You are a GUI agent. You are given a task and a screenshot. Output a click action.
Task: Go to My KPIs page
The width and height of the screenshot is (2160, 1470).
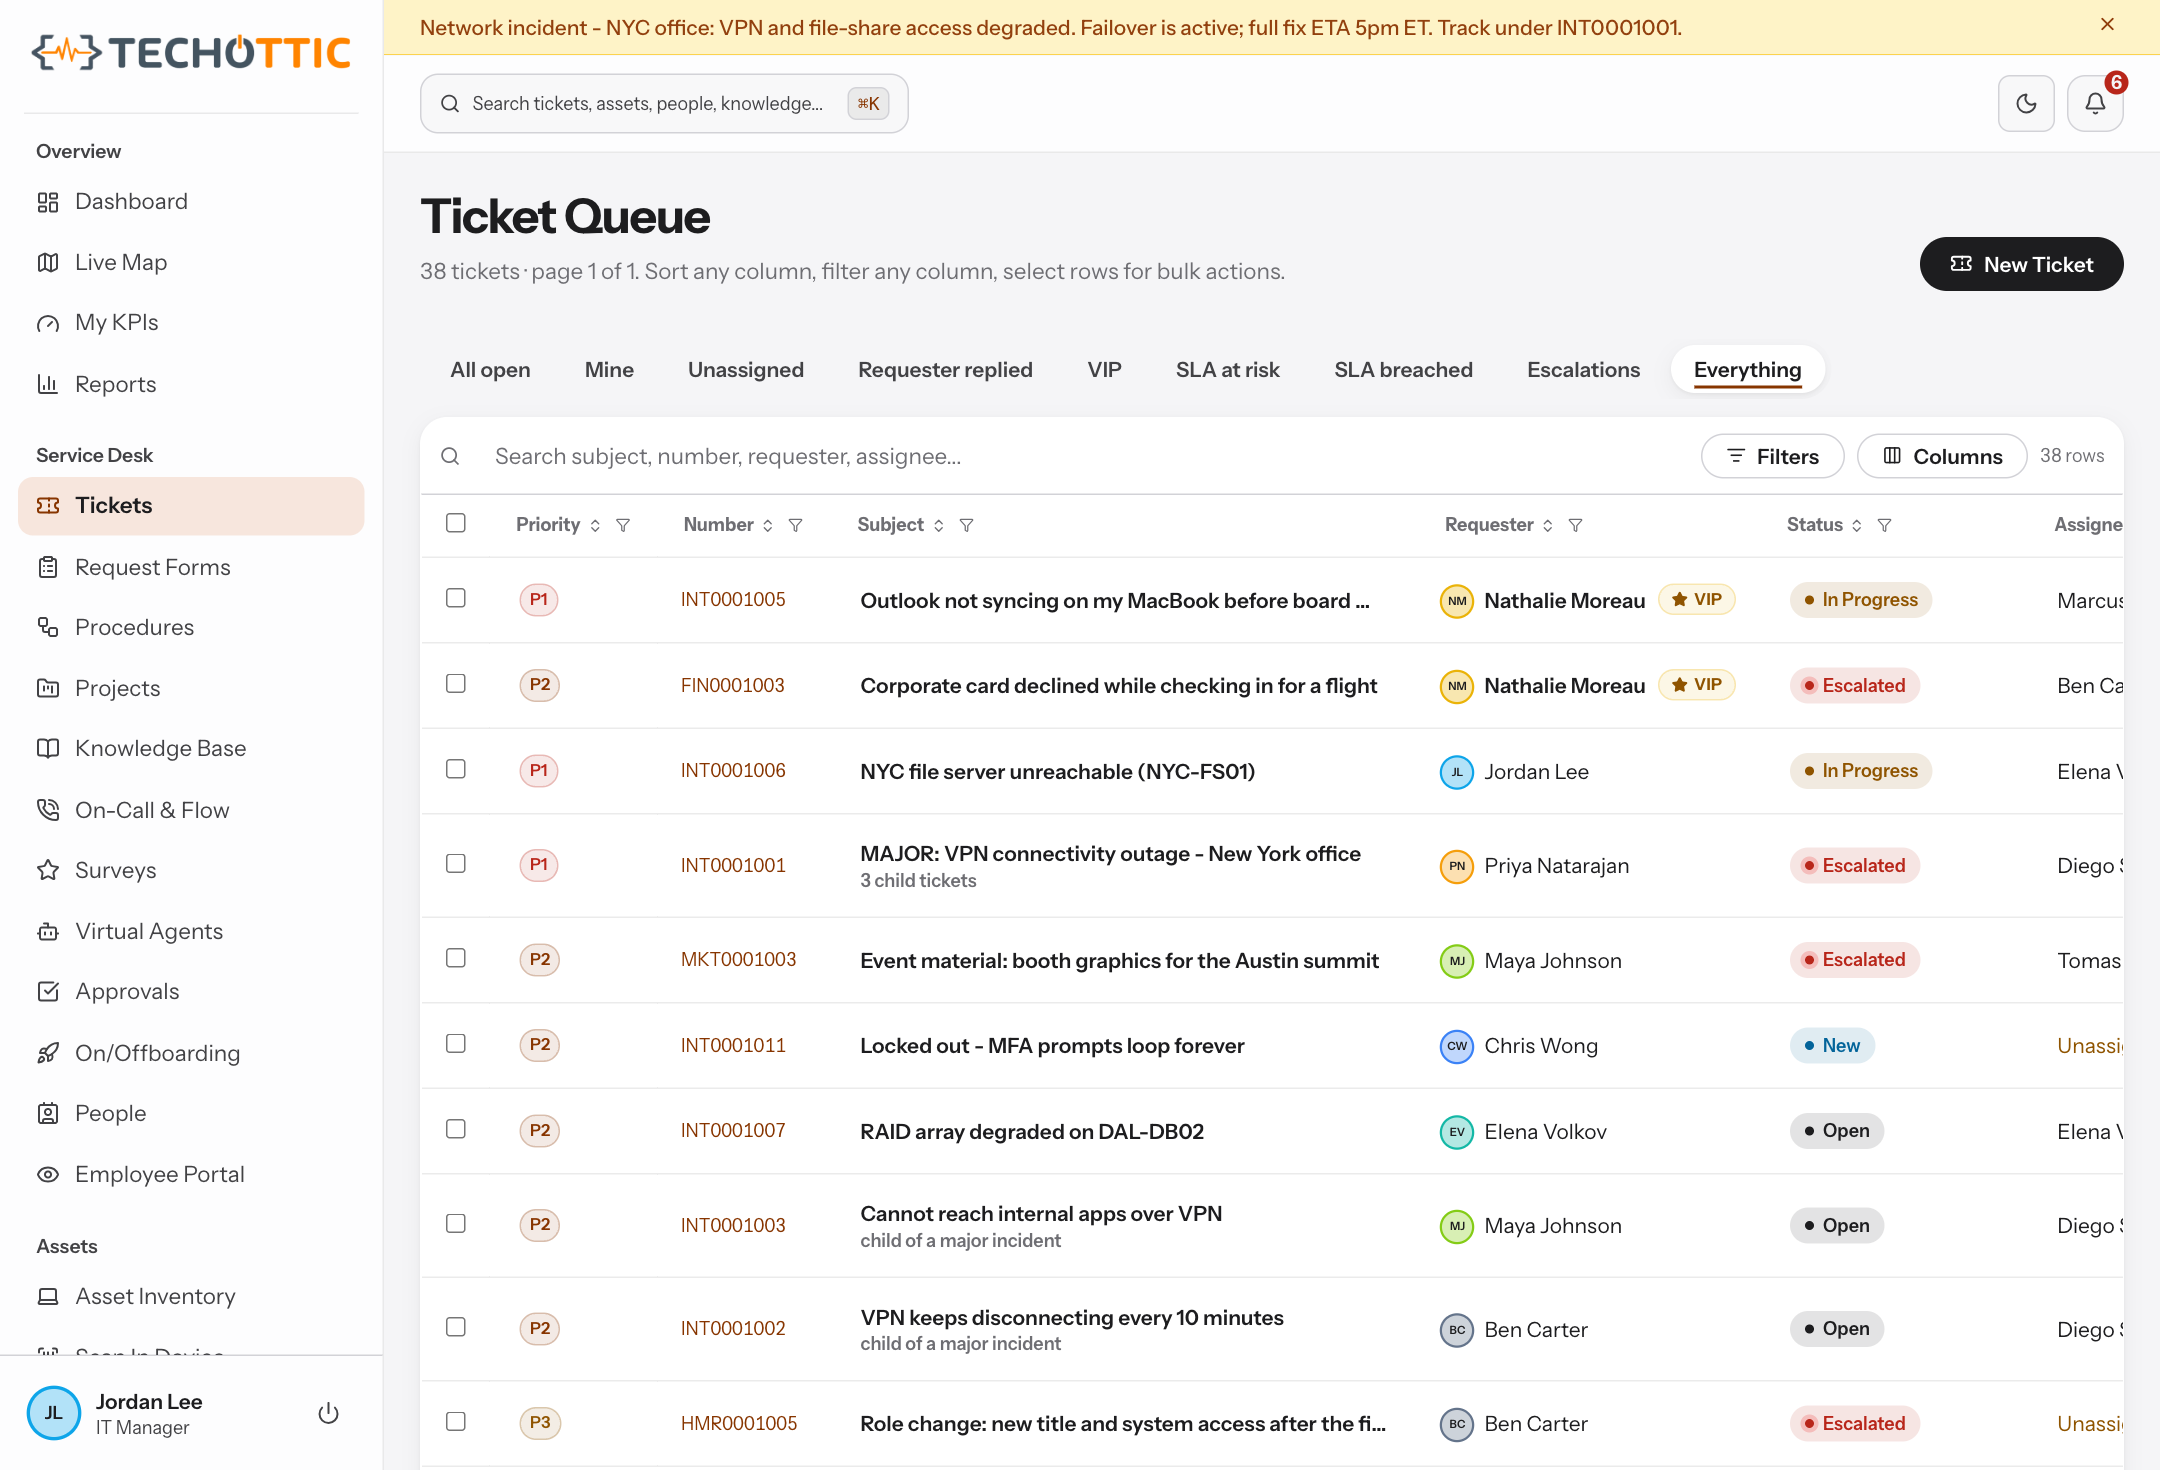point(191,322)
